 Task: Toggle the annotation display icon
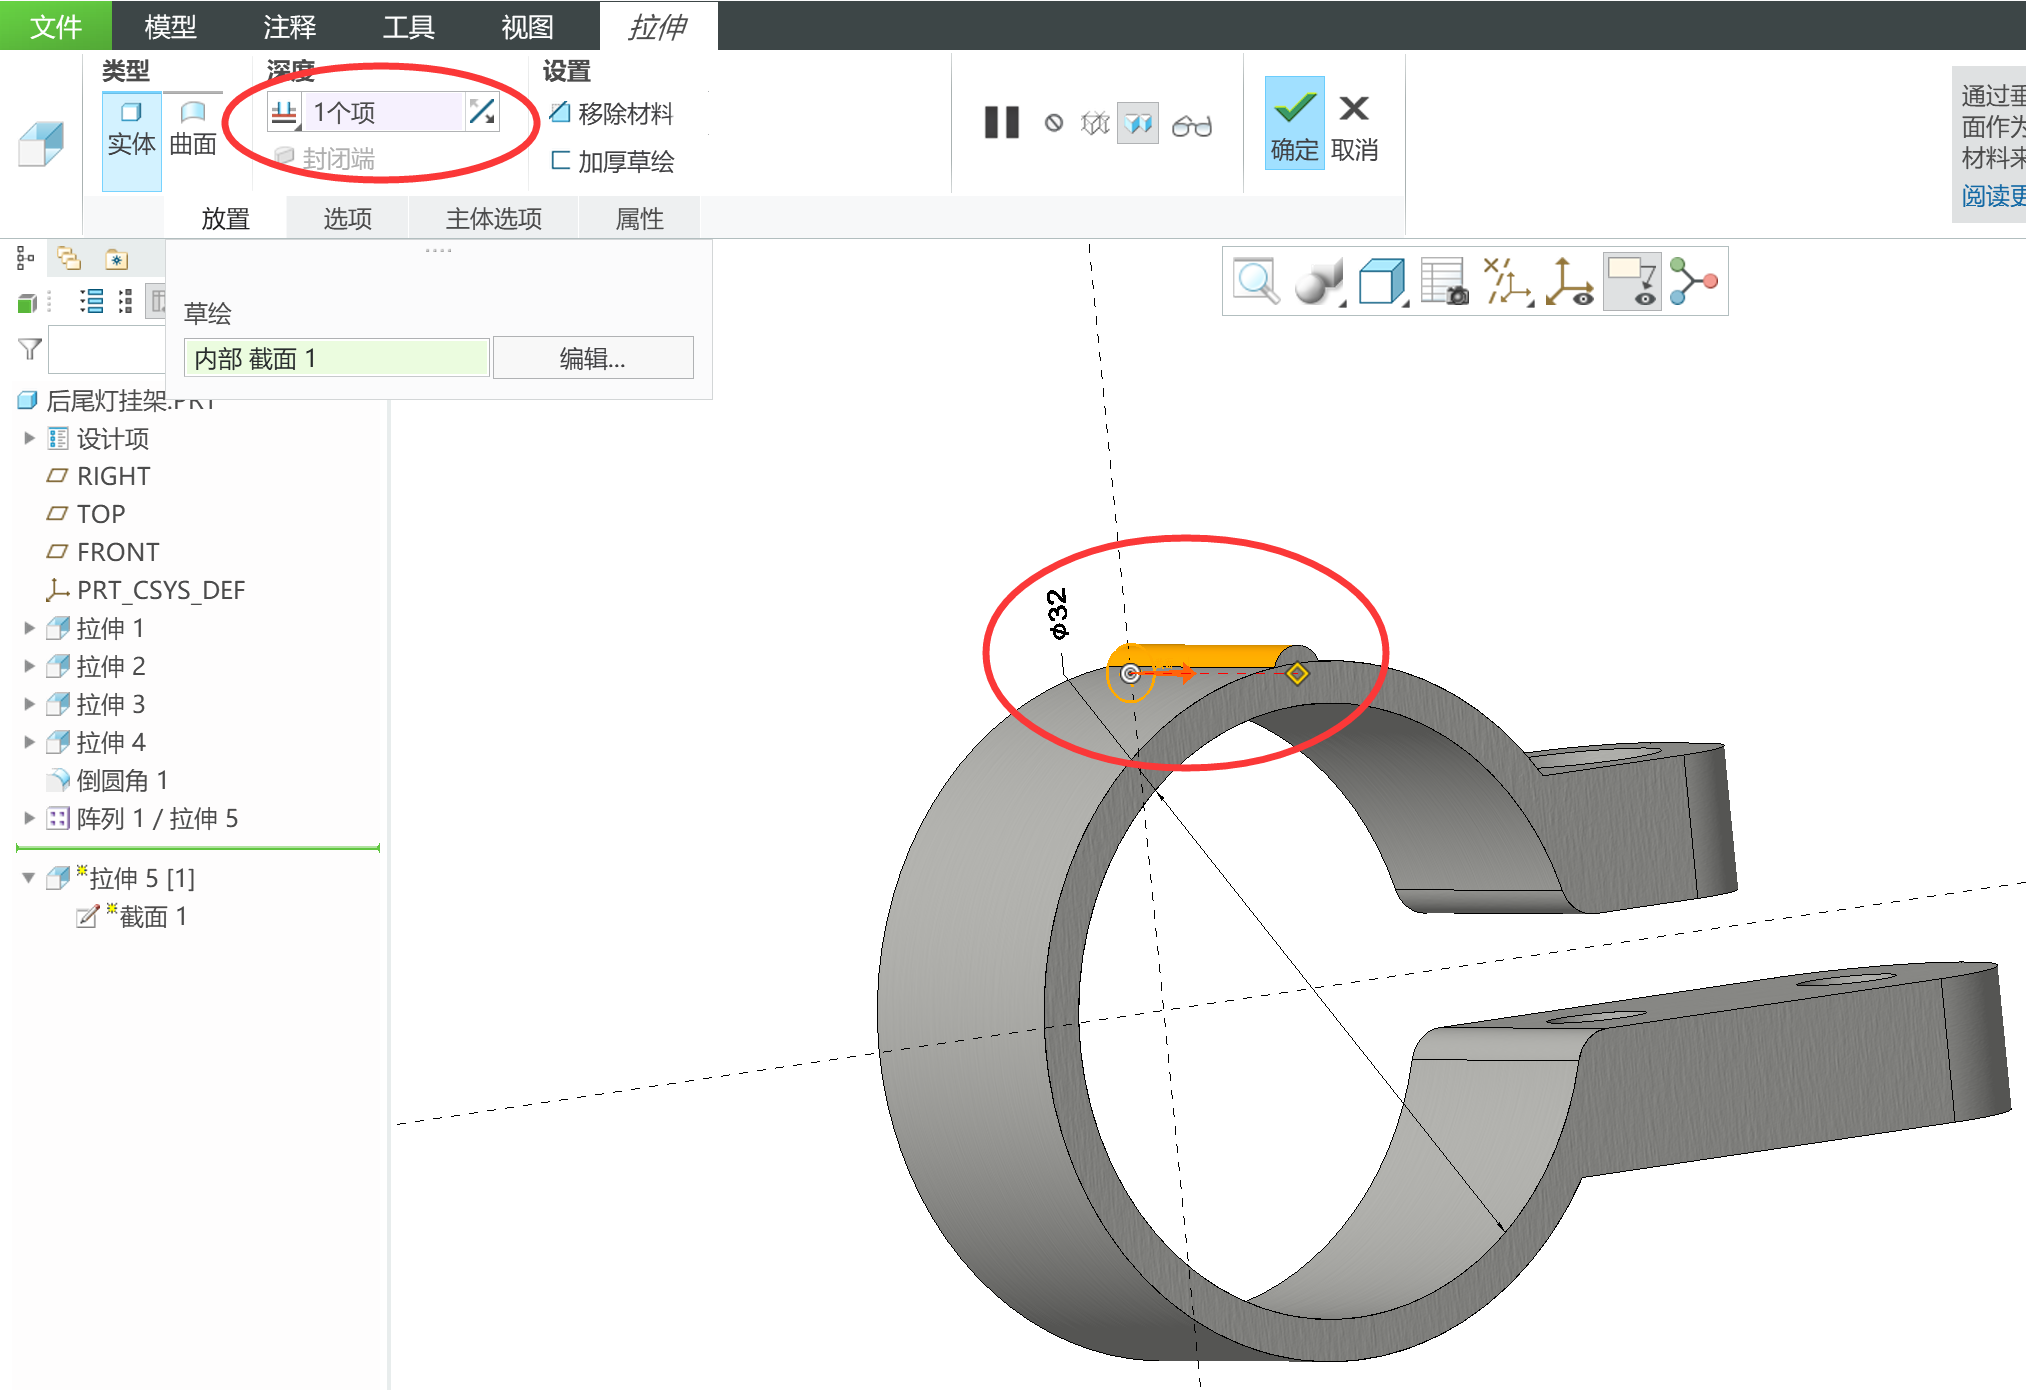click(x=1631, y=281)
